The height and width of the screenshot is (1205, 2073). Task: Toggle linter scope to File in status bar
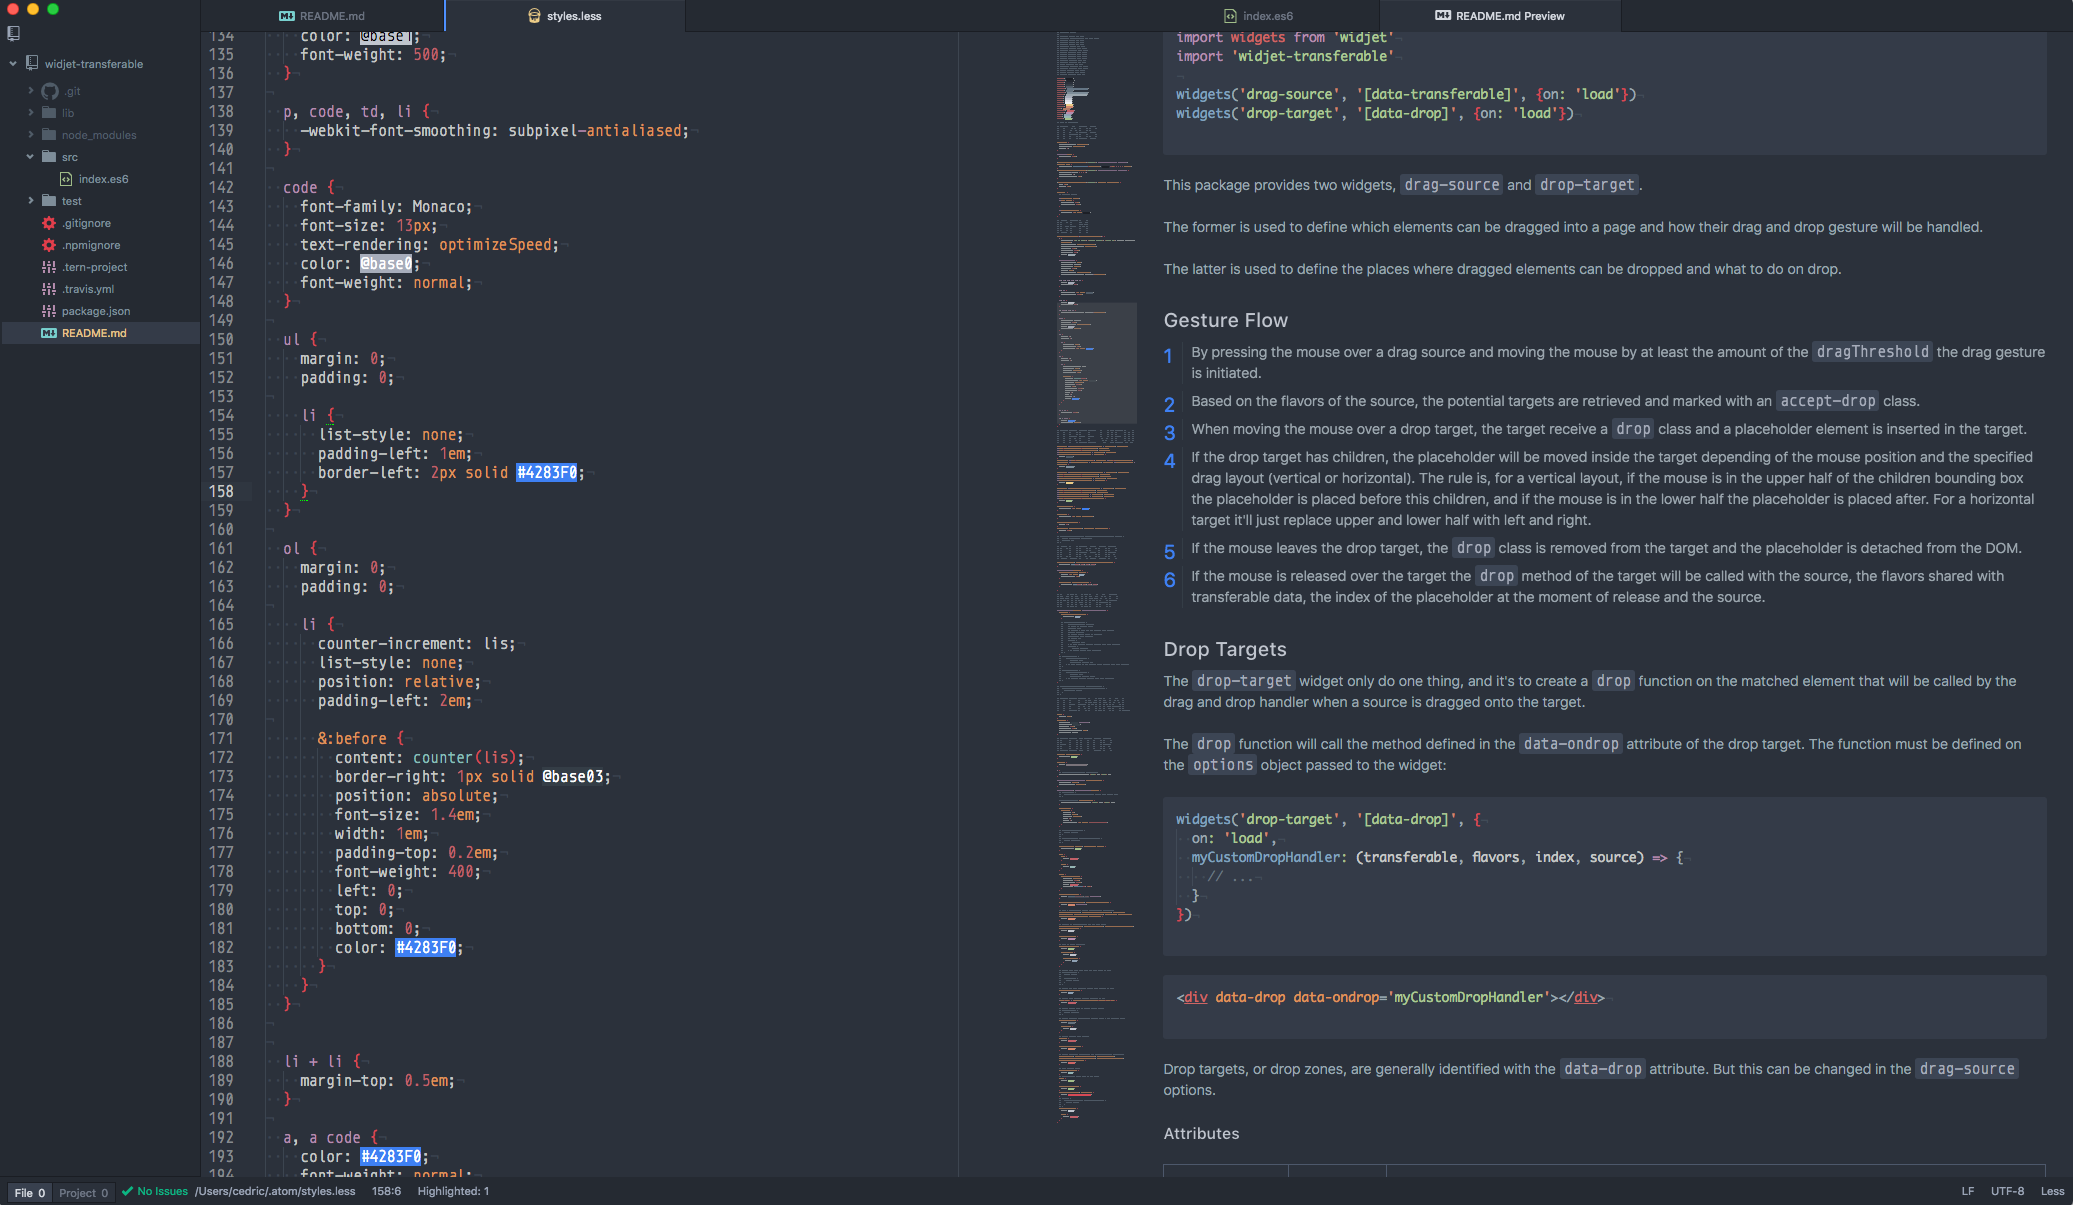tap(29, 1192)
